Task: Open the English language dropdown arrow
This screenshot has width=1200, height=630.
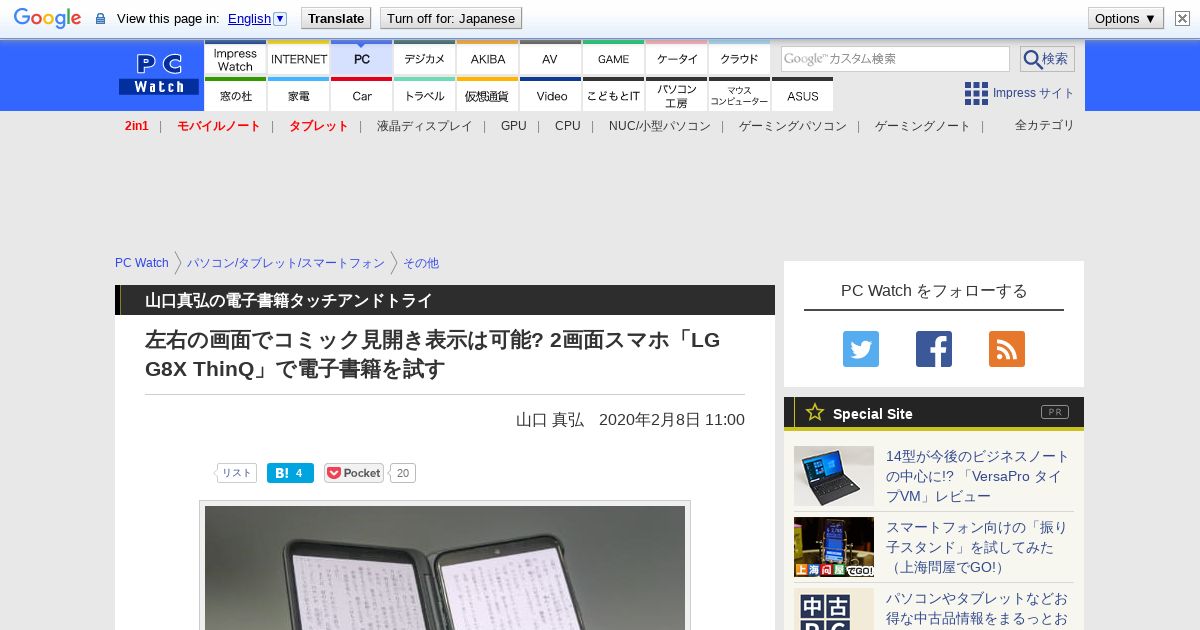Action: point(280,18)
